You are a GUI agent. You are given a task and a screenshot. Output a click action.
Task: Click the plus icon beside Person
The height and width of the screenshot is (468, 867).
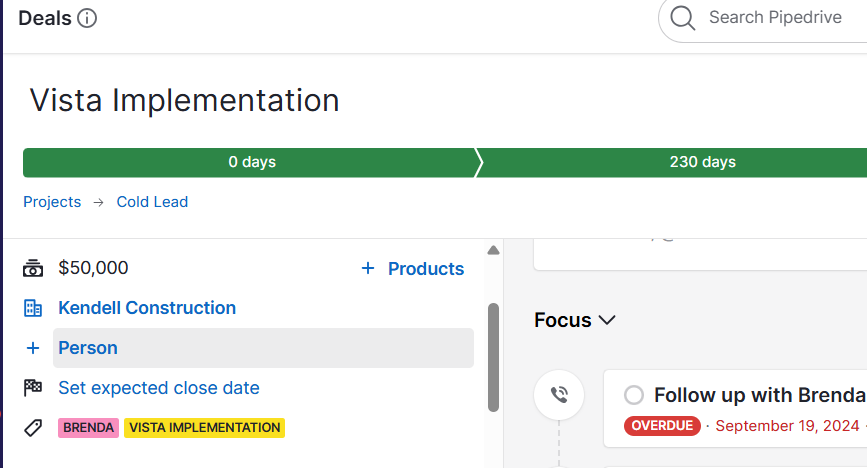33,348
